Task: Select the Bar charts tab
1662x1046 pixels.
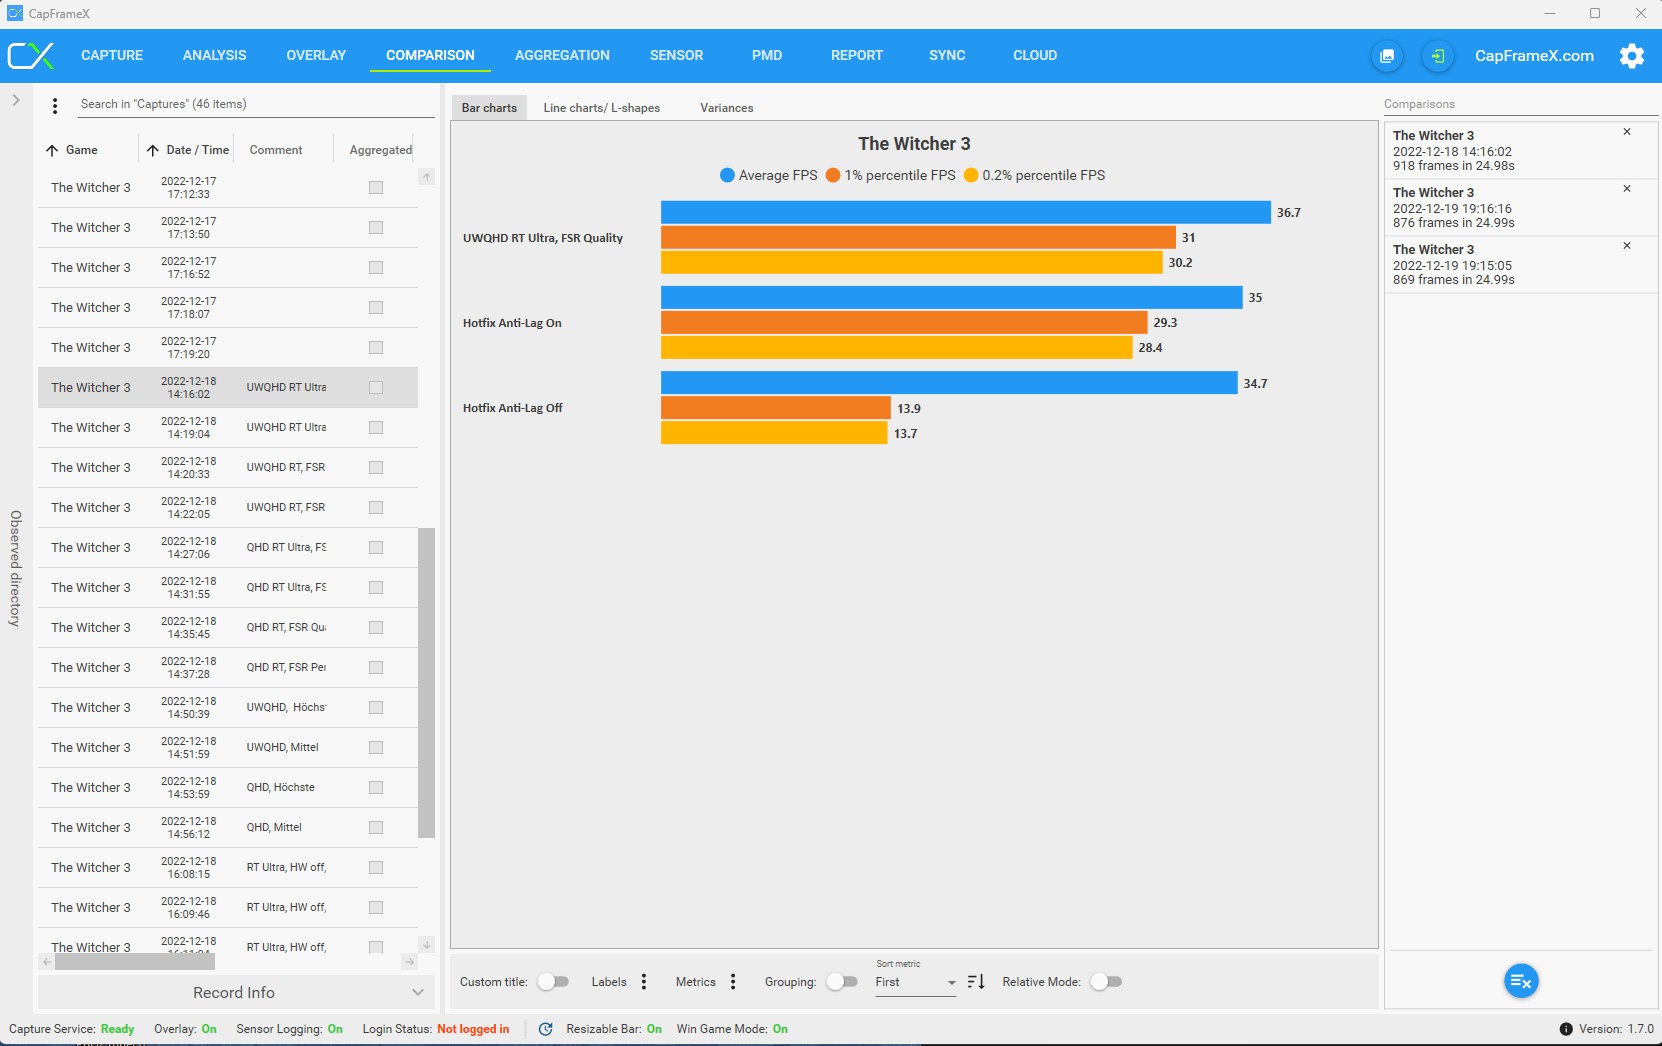Action: click(x=489, y=108)
